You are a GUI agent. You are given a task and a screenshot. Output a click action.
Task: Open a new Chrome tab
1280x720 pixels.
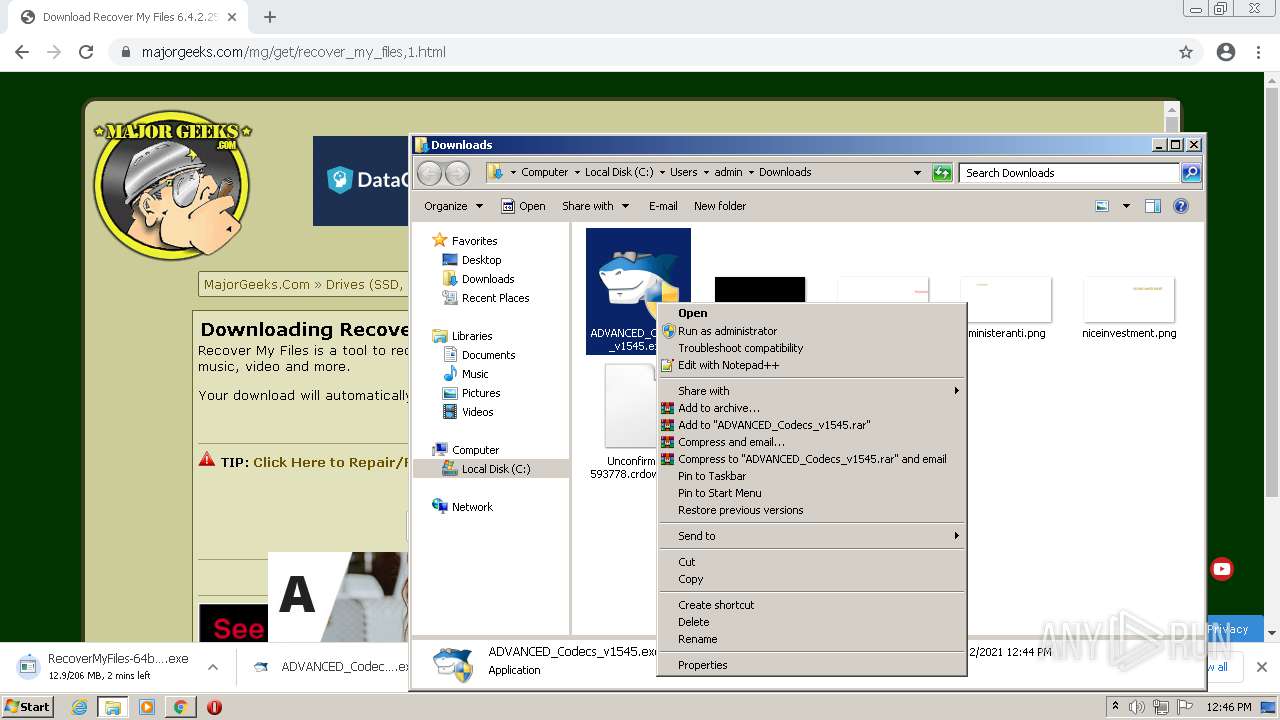click(270, 17)
